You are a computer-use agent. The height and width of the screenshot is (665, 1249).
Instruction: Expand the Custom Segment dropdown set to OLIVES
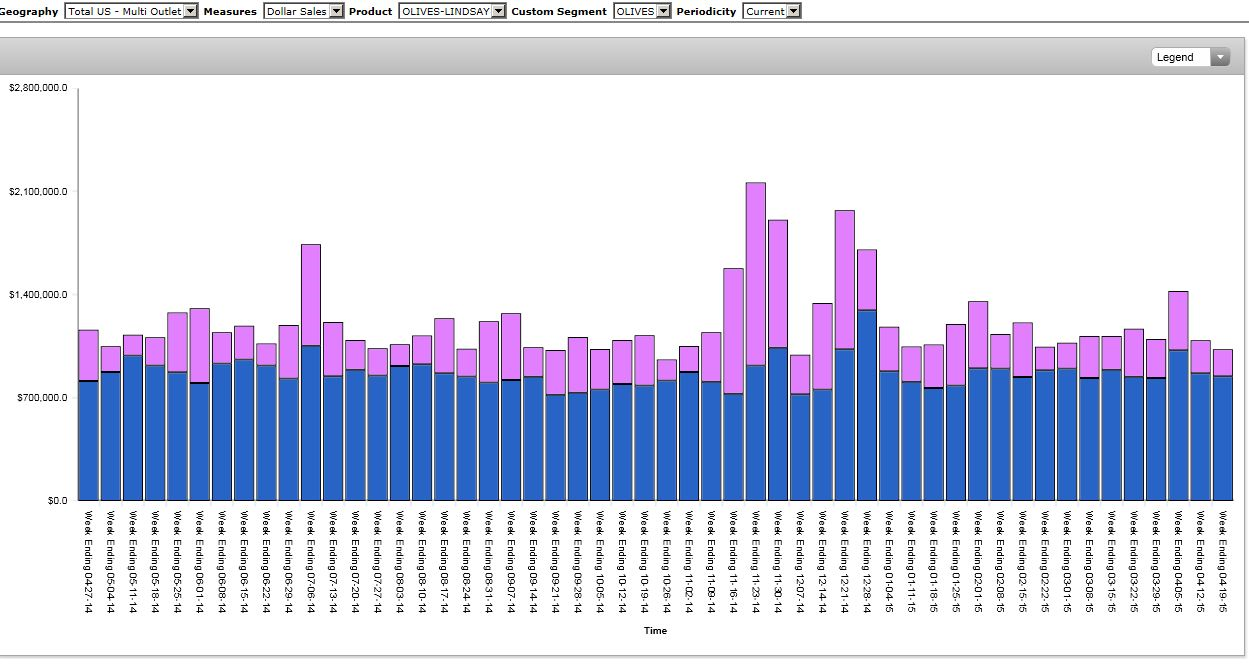tap(642, 11)
